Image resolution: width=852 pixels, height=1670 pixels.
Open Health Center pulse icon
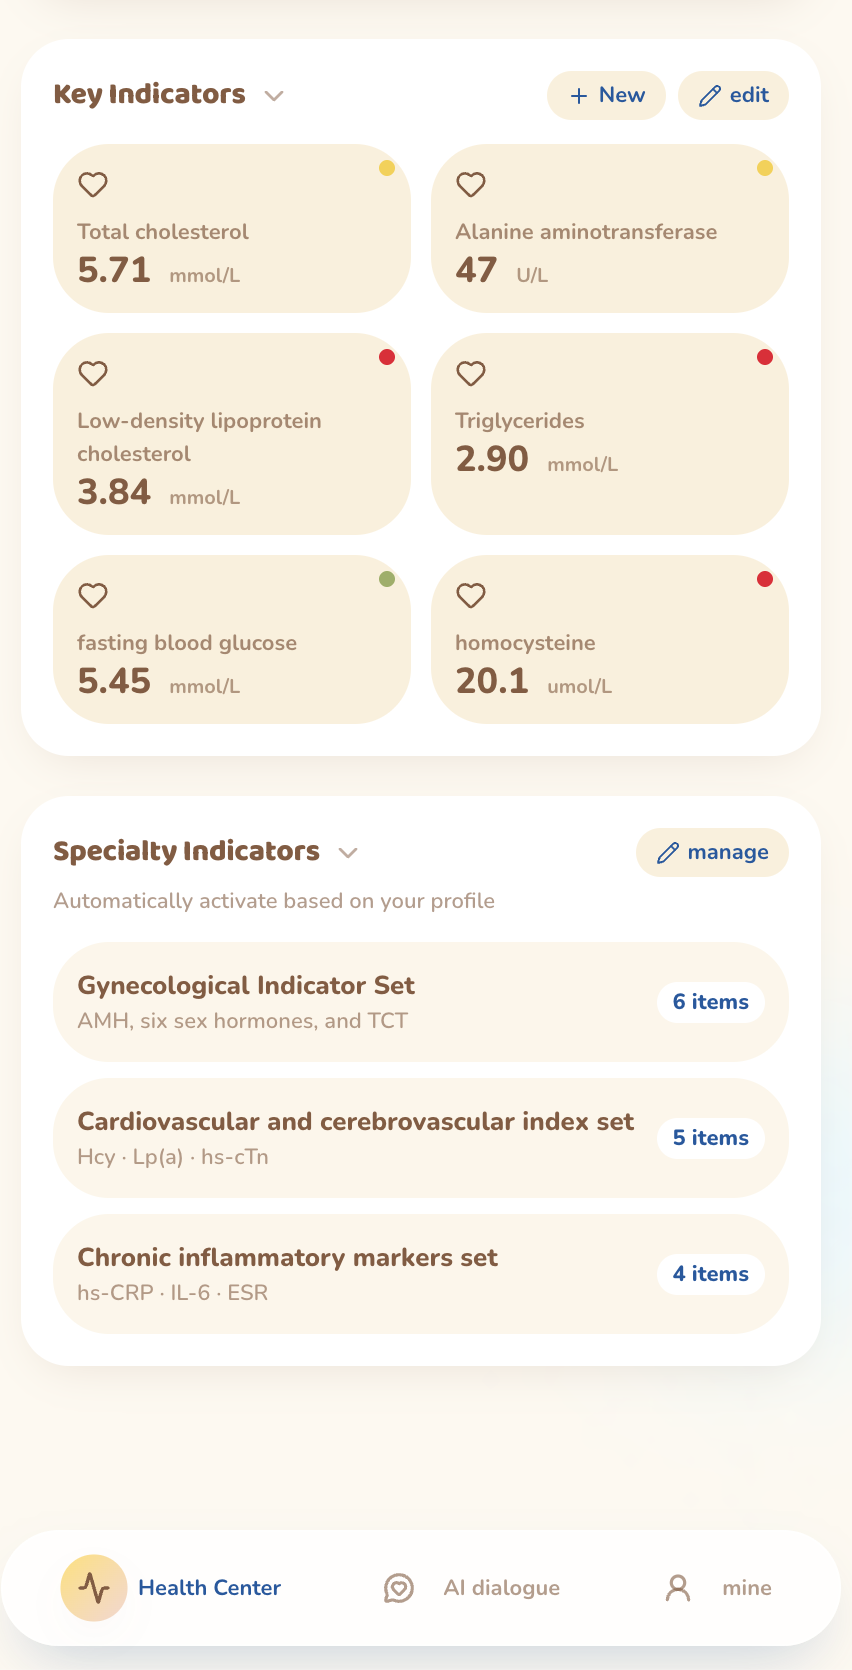[94, 1588]
